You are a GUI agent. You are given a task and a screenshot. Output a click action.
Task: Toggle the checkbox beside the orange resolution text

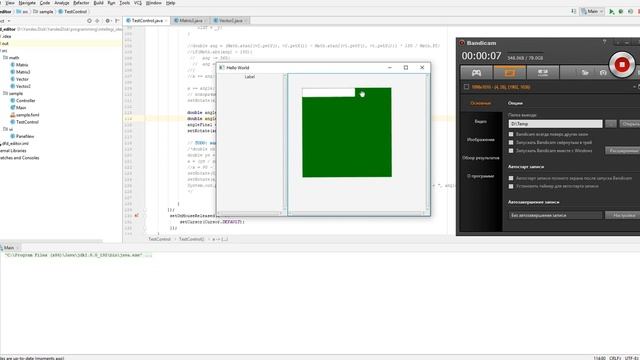pos(466,87)
